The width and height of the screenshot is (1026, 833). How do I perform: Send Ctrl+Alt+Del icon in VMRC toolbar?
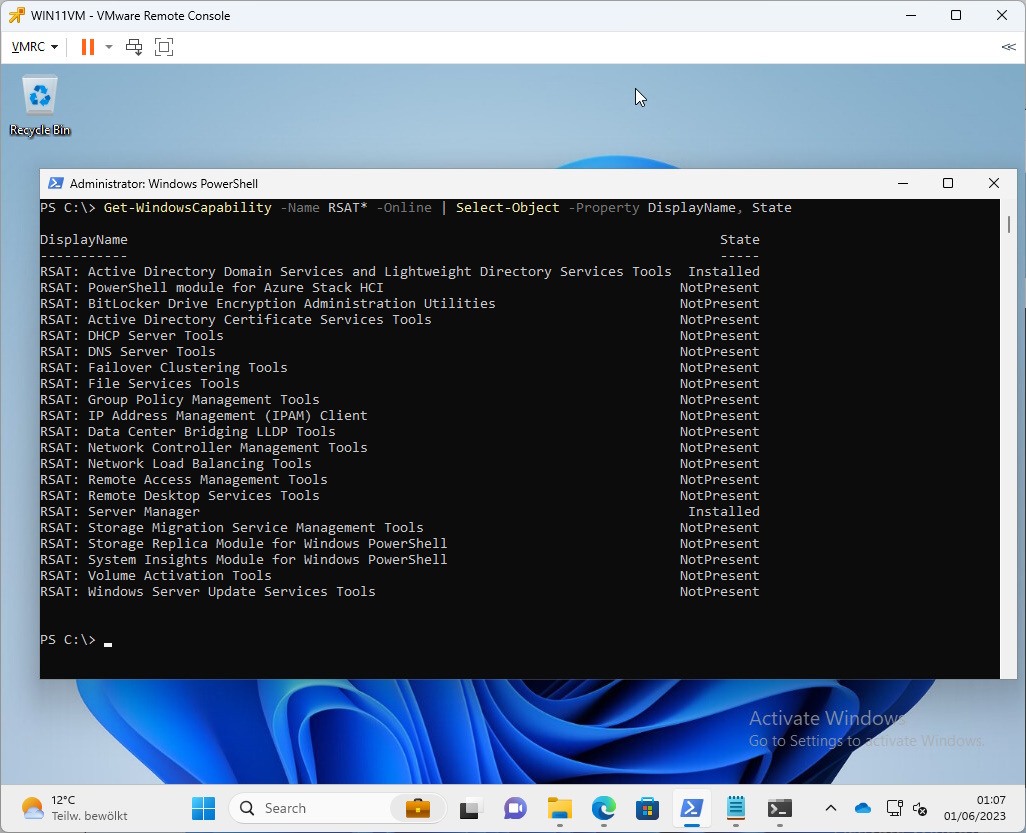pos(134,47)
